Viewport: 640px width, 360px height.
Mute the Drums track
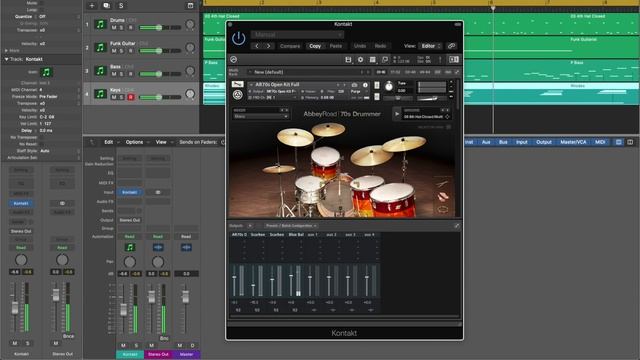tap(114, 28)
